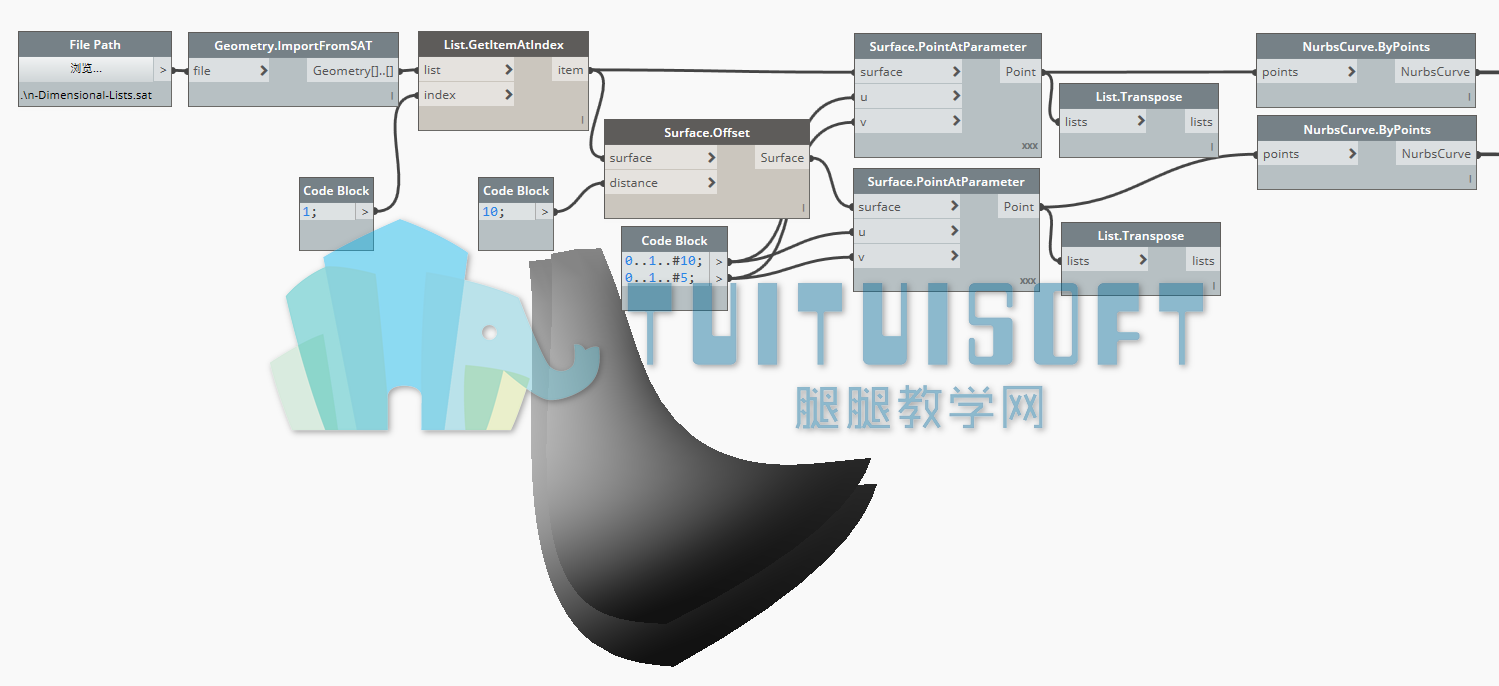
Task: Click the output arrow for the 0..1..#5; line
Action: pos(718,278)
